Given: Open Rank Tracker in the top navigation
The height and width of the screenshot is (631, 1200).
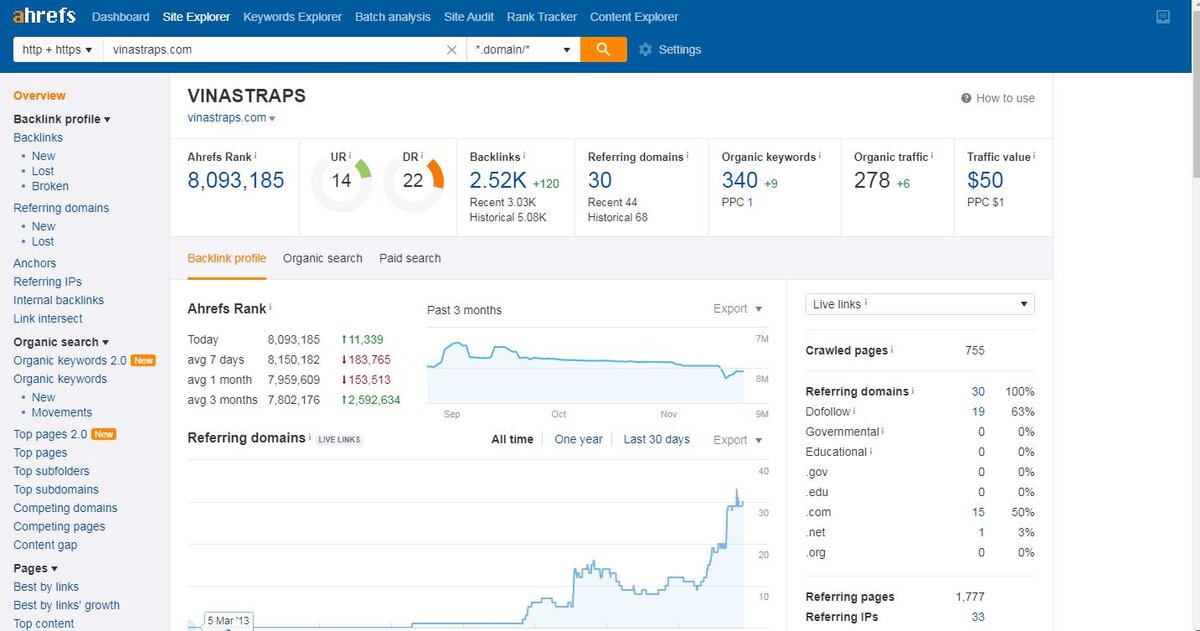Looking at the screenshot, I should (542, 17).
